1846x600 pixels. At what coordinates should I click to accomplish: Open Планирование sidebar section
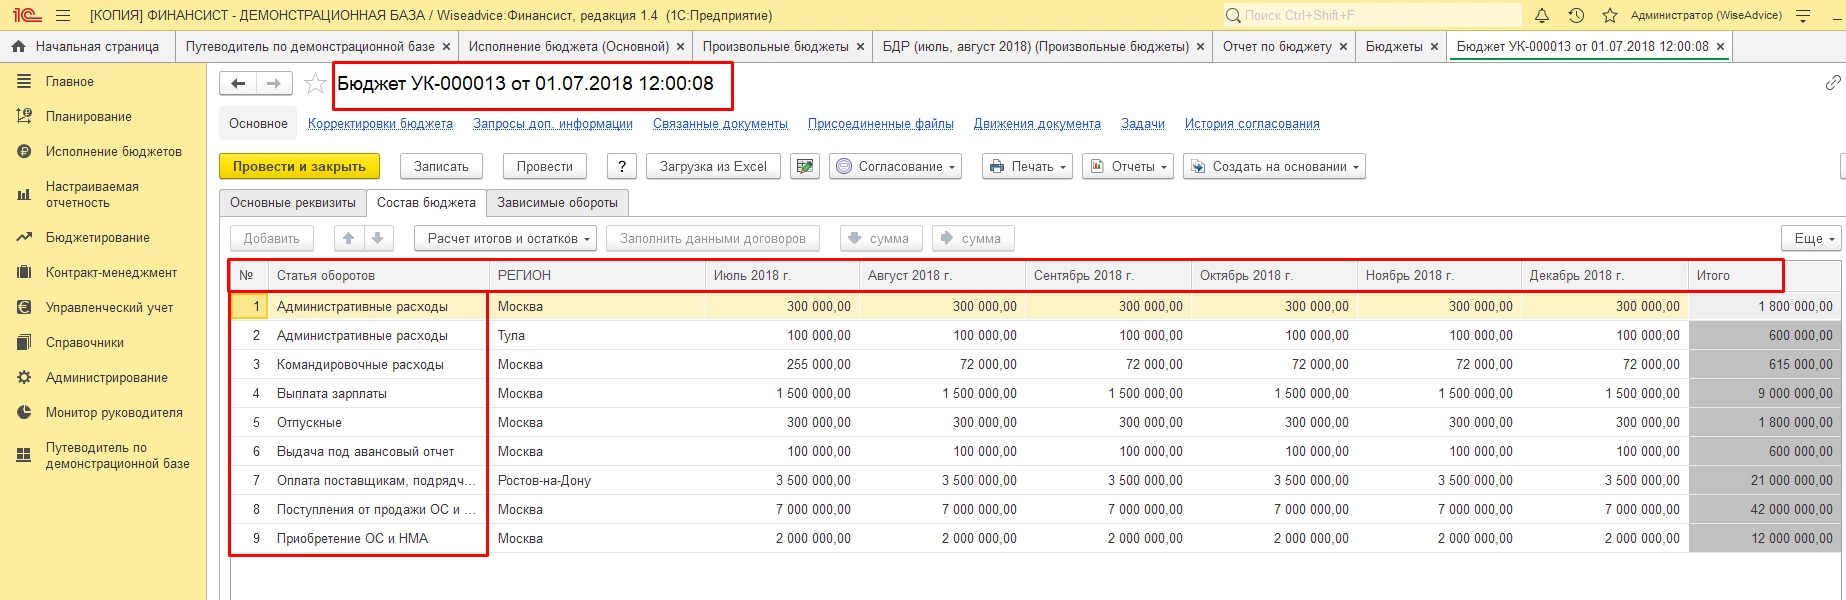point(88,117)
